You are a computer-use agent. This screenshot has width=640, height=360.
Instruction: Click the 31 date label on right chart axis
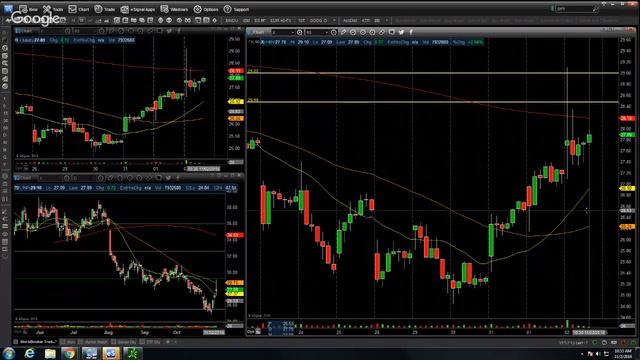pos(491,332)
